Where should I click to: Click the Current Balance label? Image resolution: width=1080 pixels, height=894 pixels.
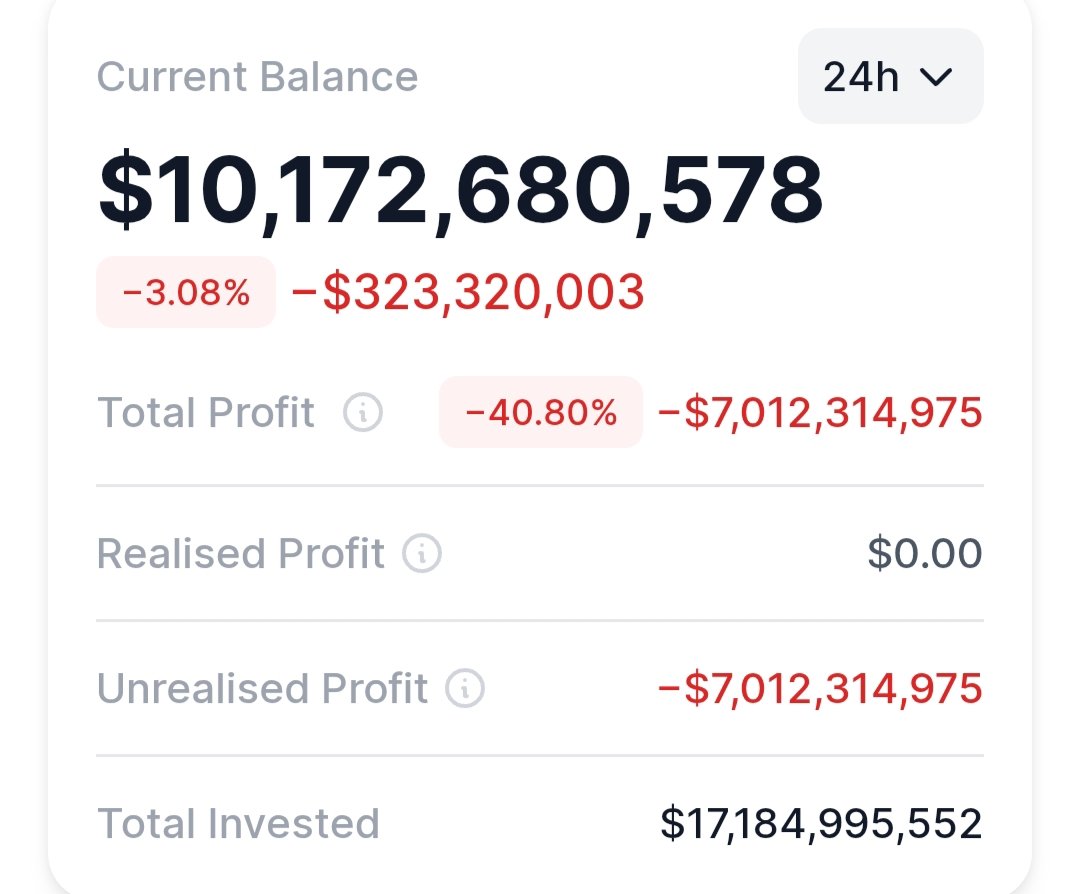(257, 77)
